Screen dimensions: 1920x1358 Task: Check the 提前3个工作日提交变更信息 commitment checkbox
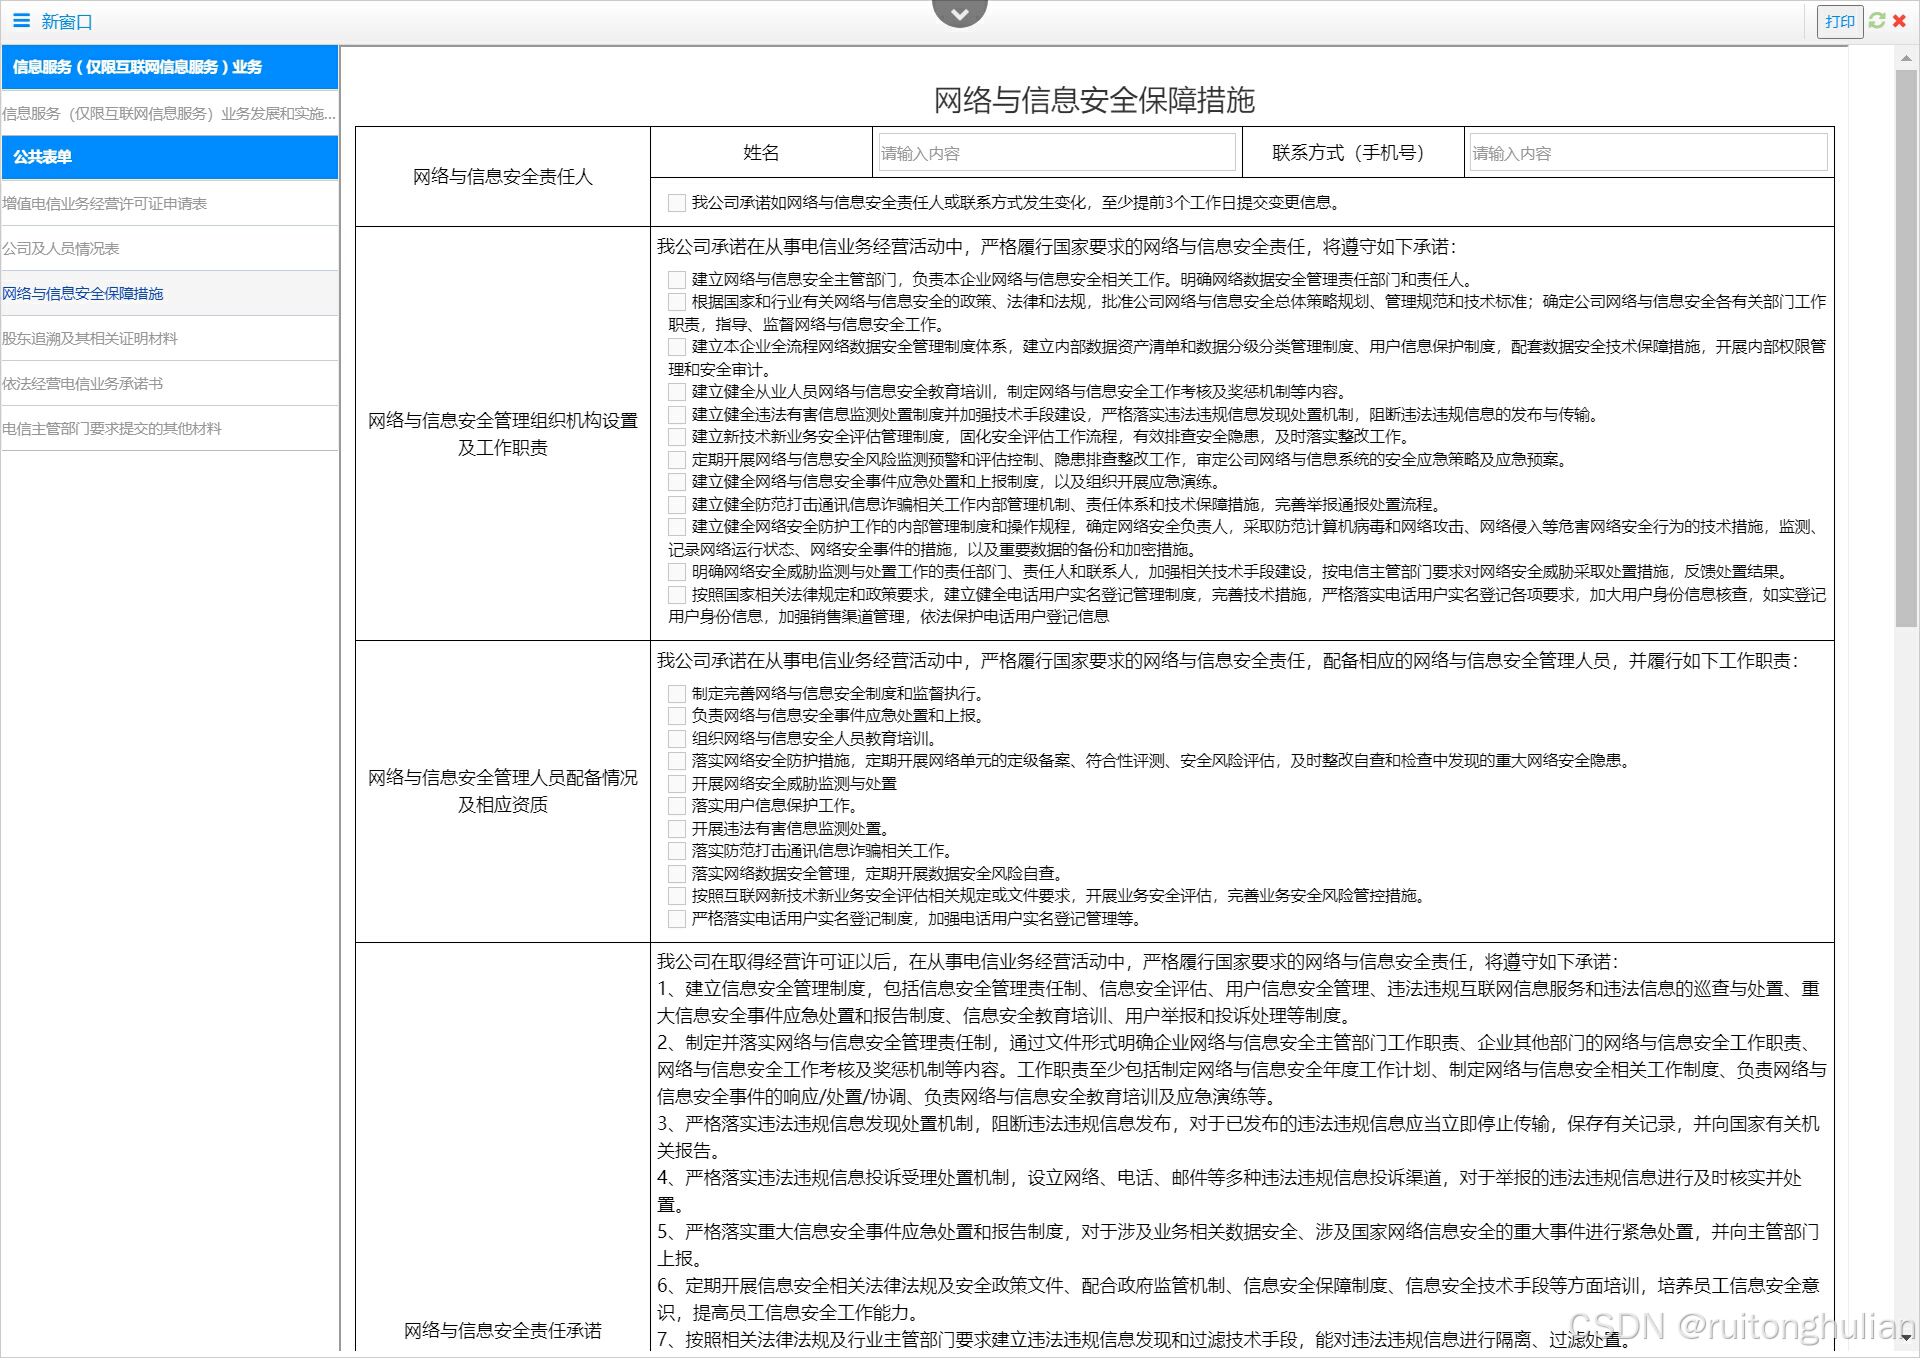(677, 203)
